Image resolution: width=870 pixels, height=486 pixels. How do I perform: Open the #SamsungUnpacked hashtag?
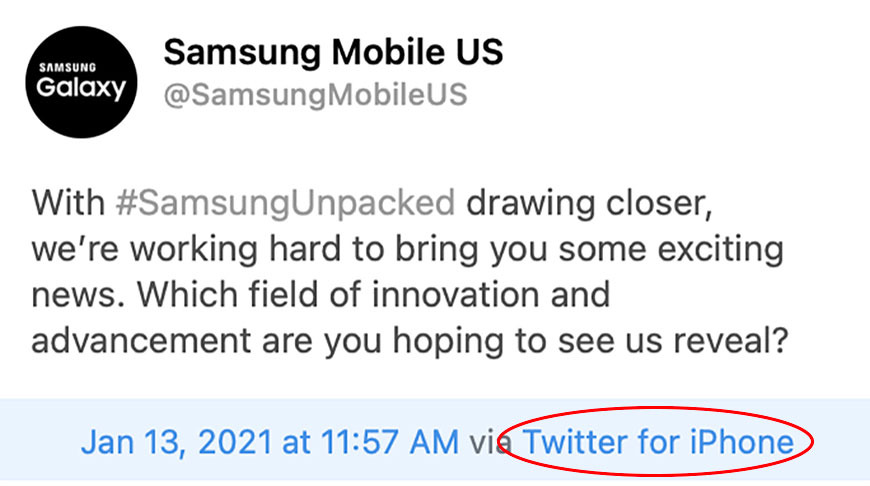coord(286,203)
